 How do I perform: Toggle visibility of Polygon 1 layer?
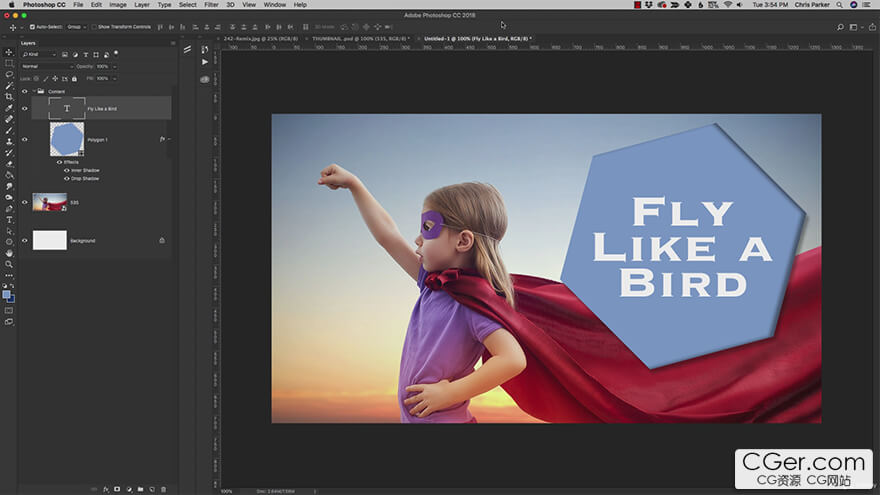click(25, 140)
